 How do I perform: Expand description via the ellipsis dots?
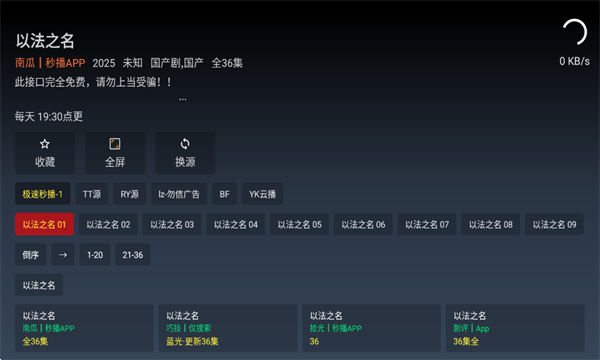183,99
